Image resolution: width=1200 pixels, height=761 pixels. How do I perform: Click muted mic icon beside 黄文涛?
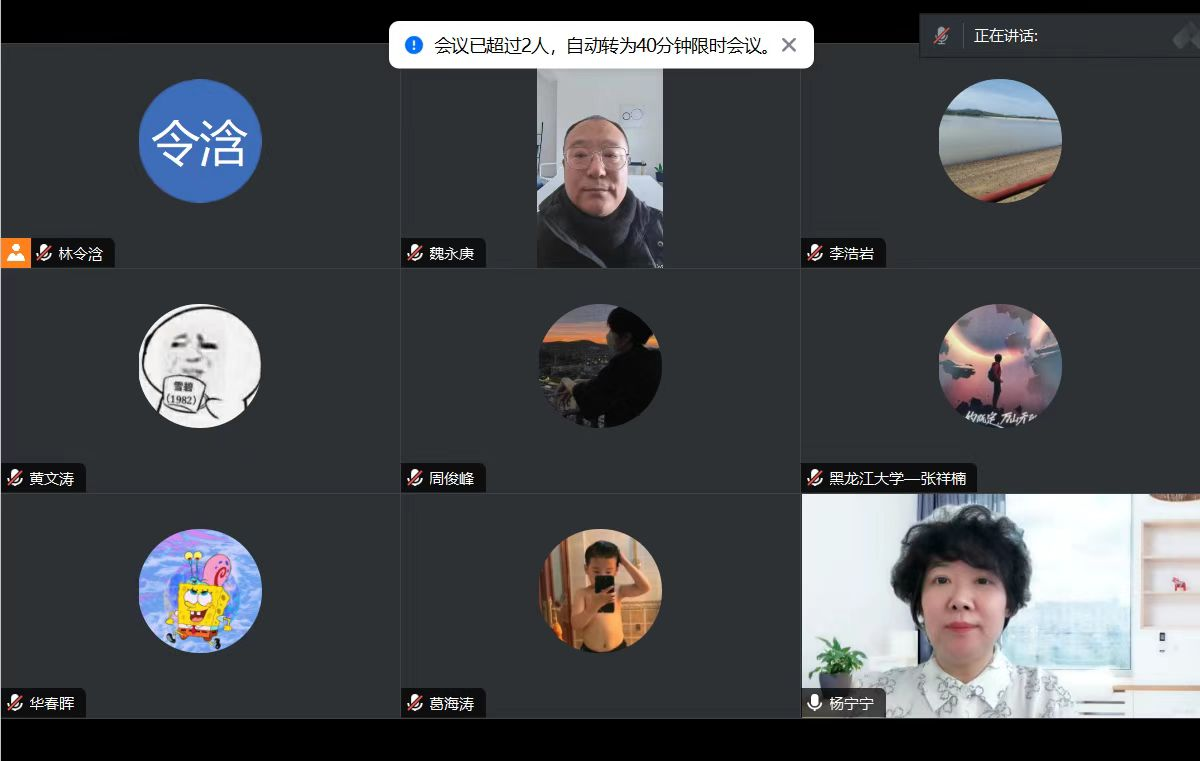[15, 478]
